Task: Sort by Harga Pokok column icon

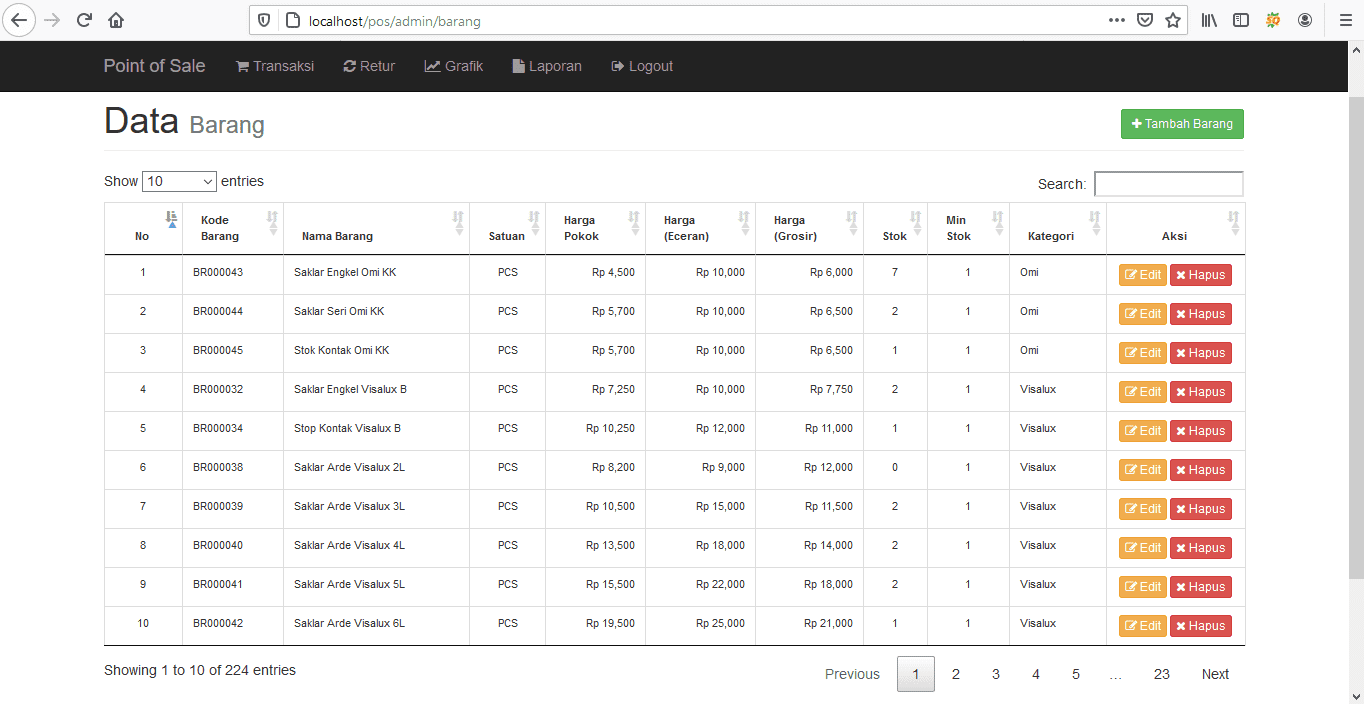Action: [635, 223]
